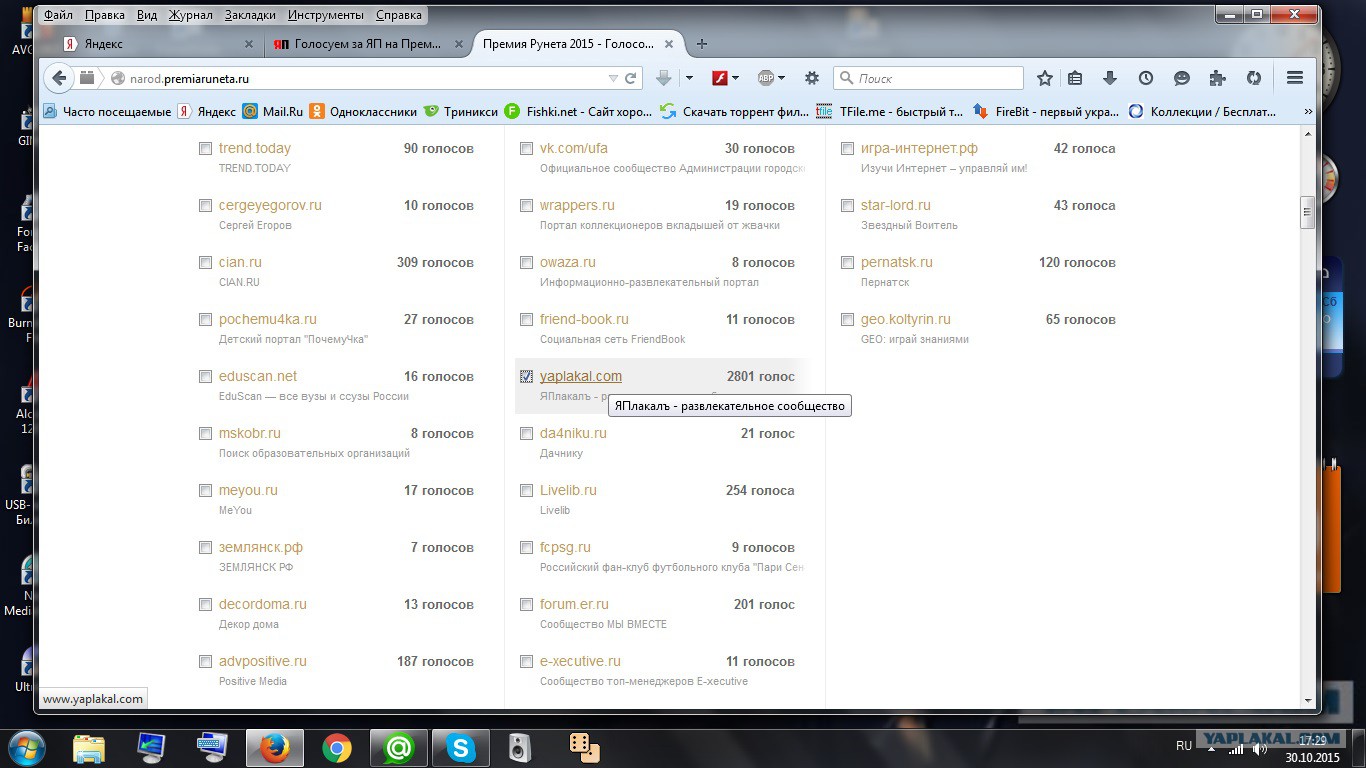Open download button dropdown arrow

click(x=689, y=78)
